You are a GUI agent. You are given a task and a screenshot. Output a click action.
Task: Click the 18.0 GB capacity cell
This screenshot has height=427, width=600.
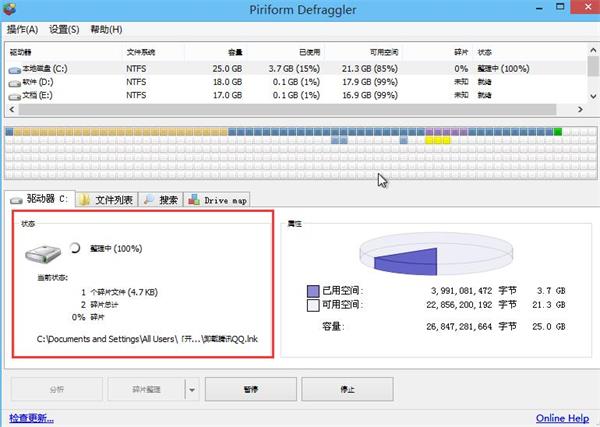coord(227,82)
